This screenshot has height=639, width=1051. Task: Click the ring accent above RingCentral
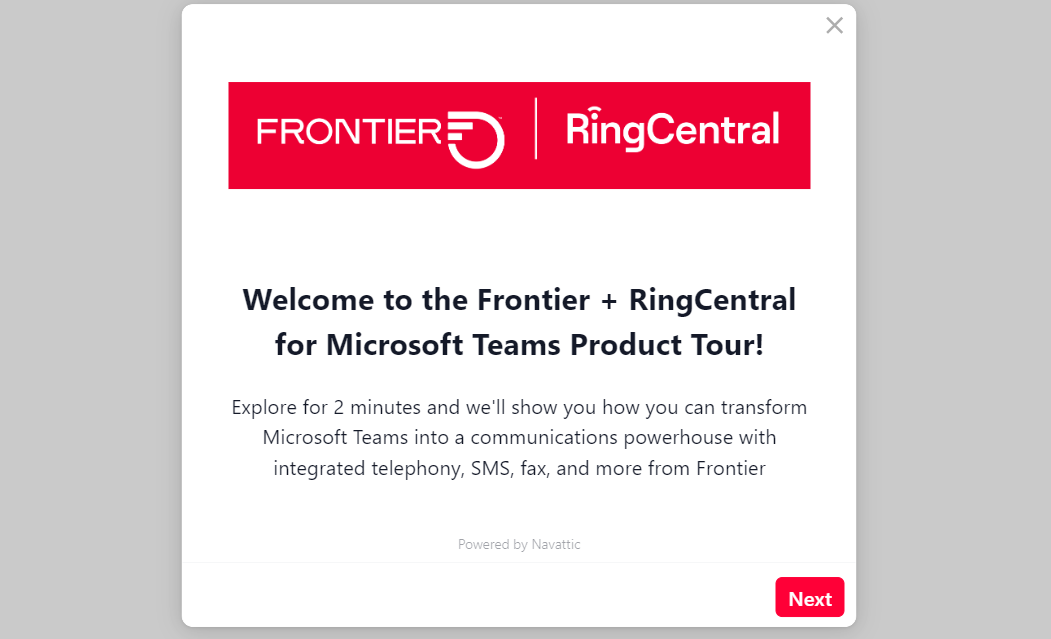593,110
